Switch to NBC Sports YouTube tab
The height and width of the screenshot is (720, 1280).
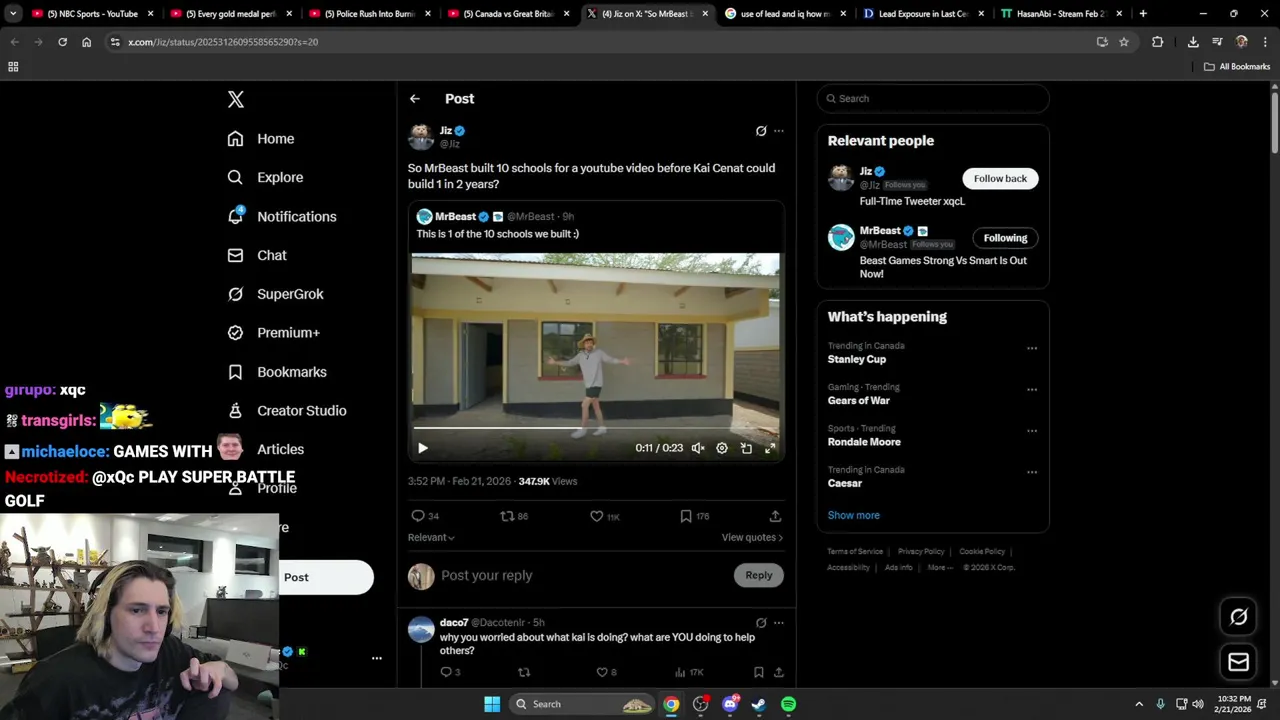click(x=93, y=14)
